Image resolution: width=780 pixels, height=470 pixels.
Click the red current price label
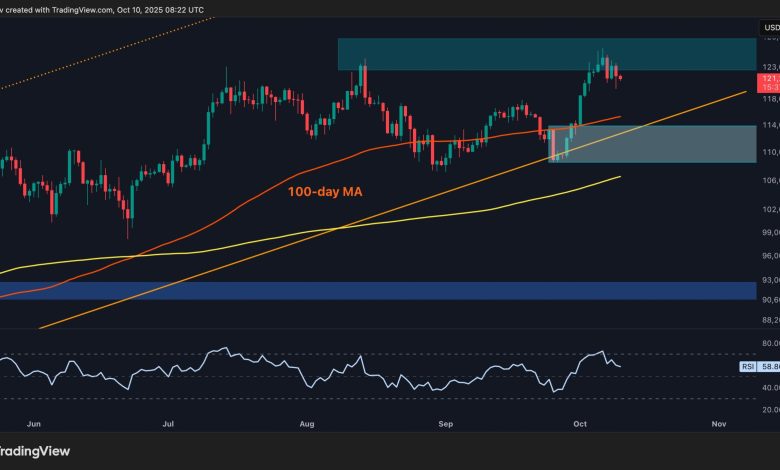point(767,80)
